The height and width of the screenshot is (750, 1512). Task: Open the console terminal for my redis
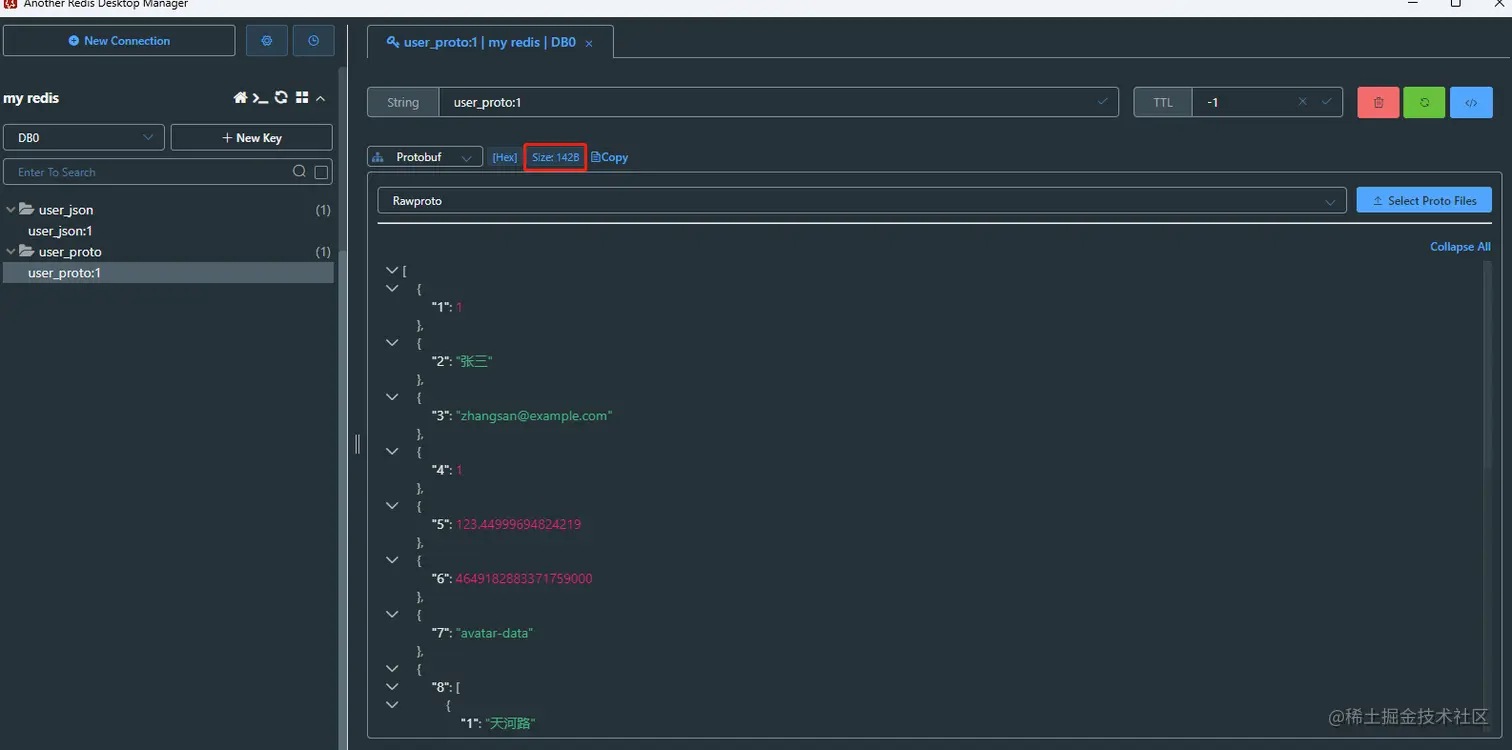pos(260,97)
